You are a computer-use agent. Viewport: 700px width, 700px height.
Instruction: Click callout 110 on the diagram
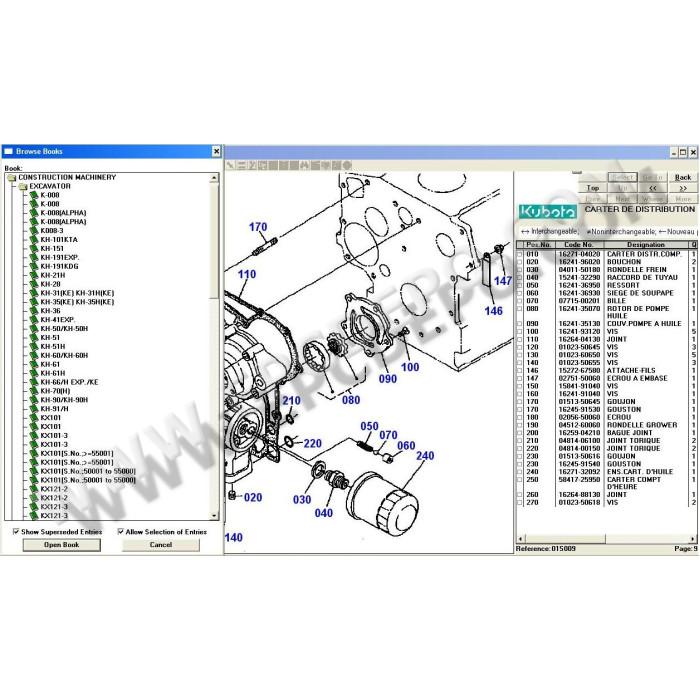[247, 274]
